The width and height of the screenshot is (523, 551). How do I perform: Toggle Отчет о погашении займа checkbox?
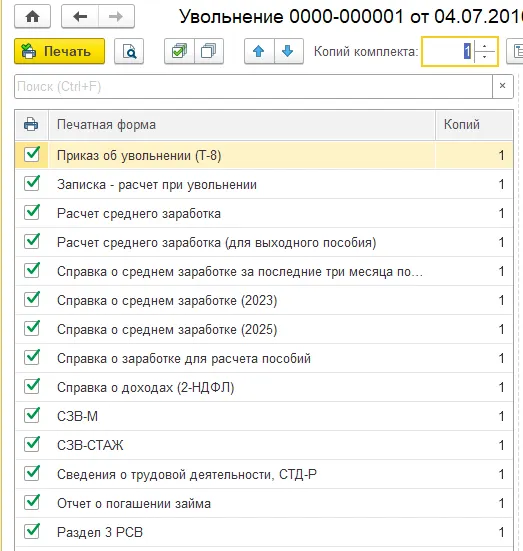[x=32, y=502]
